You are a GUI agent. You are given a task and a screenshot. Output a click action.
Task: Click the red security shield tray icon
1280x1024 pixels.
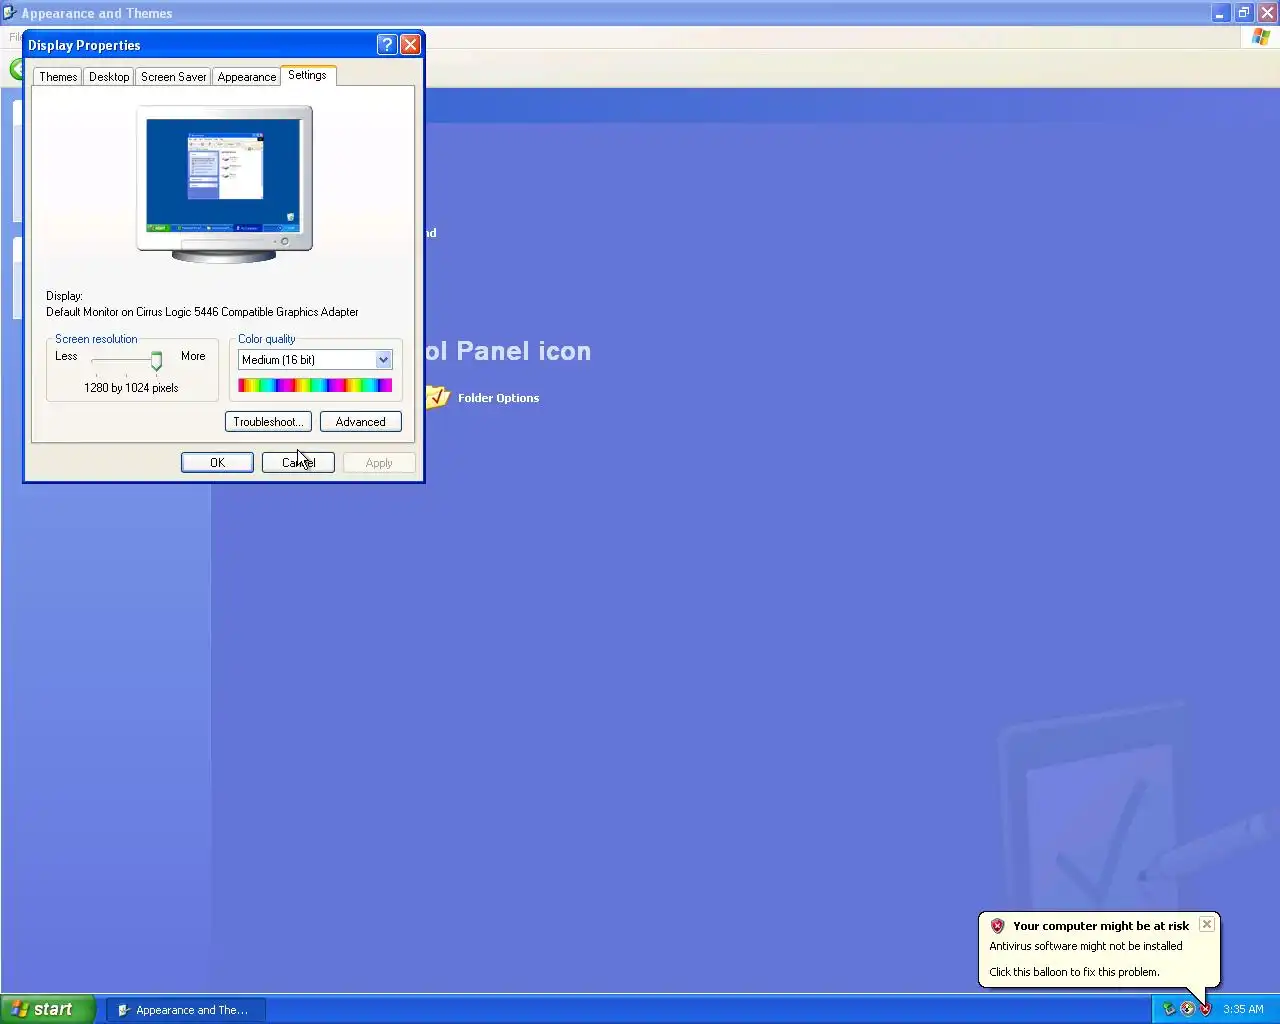coord(1206,1009)
